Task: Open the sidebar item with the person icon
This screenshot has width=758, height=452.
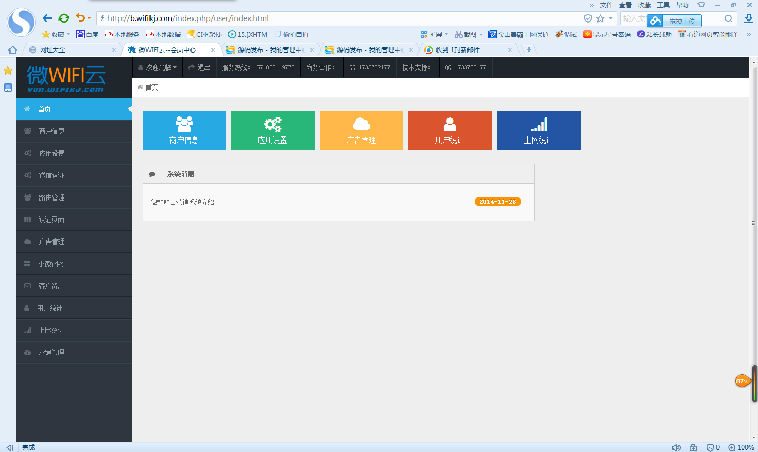Action: click(74, 308)
